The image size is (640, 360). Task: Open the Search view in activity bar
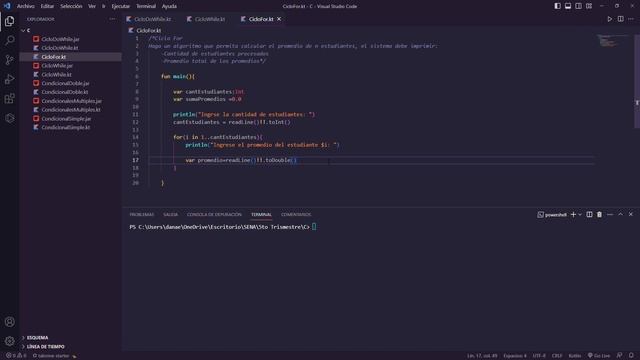pos(9,40)
